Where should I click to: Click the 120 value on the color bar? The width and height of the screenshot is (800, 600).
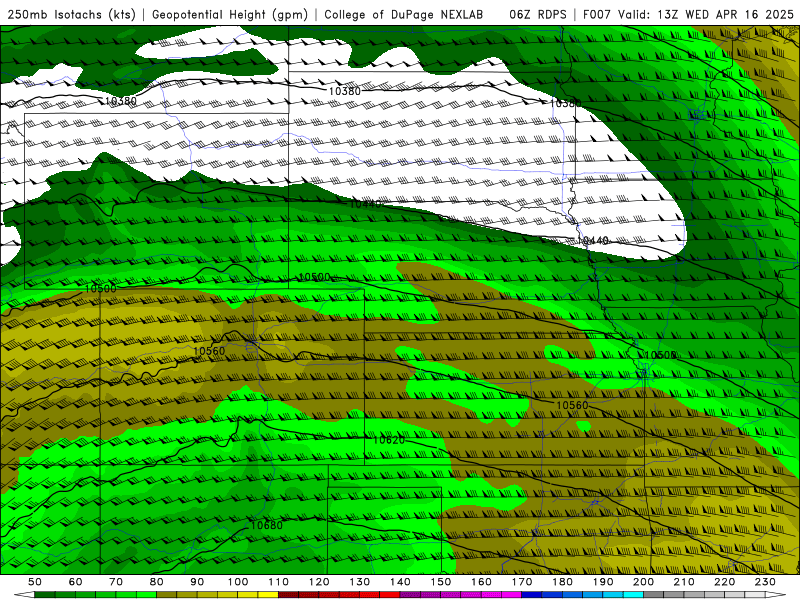click(319, 582)
